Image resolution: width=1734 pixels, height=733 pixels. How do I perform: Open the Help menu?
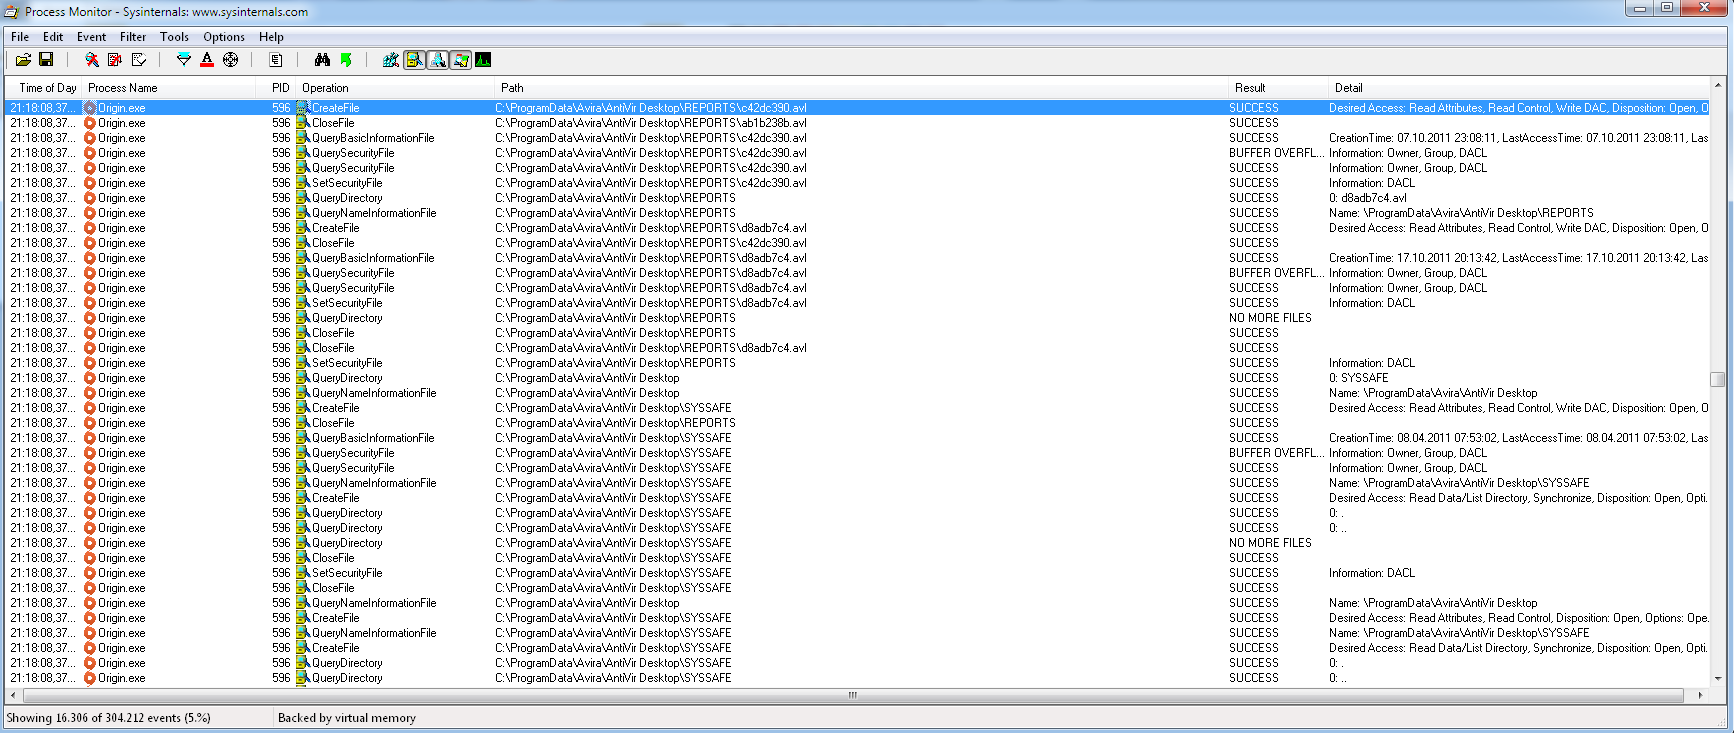pos(271,37)
